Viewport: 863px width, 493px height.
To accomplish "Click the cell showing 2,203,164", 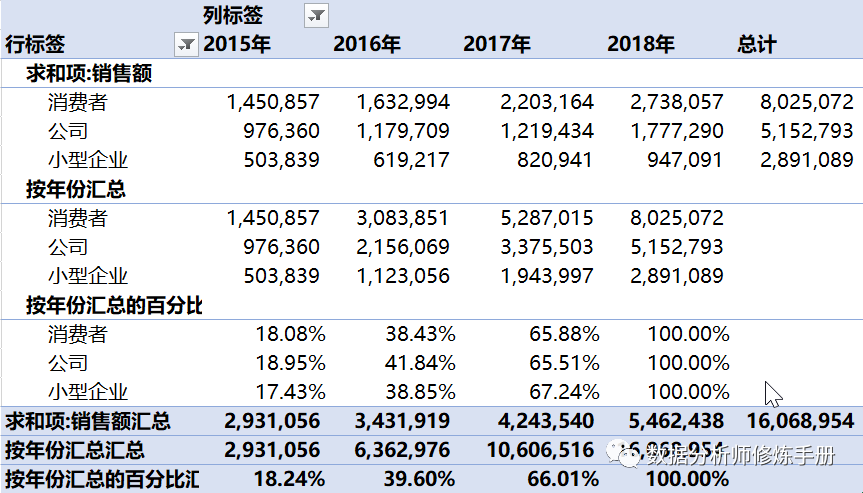I will click(547, 102).
